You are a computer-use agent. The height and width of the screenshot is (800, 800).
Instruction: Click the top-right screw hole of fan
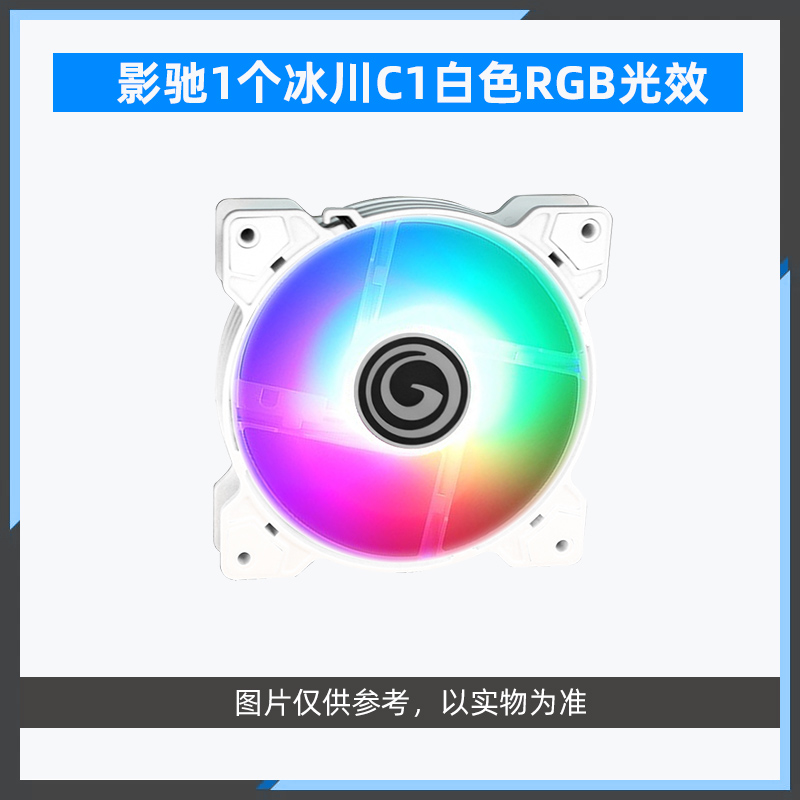point(589,229)
